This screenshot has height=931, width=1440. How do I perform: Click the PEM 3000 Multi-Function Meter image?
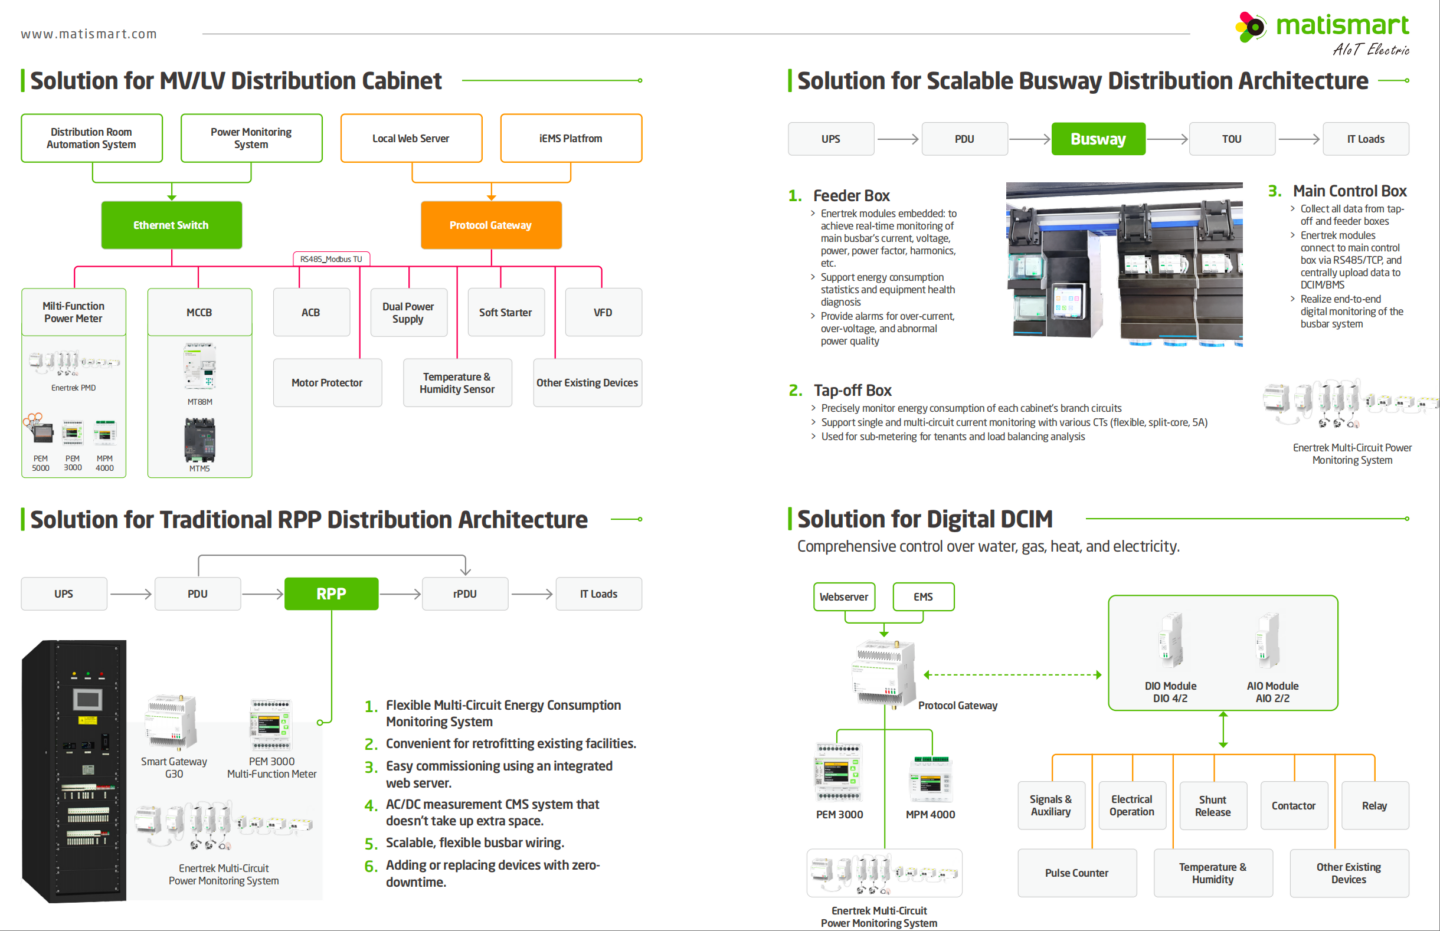click(x=271, y=725)
